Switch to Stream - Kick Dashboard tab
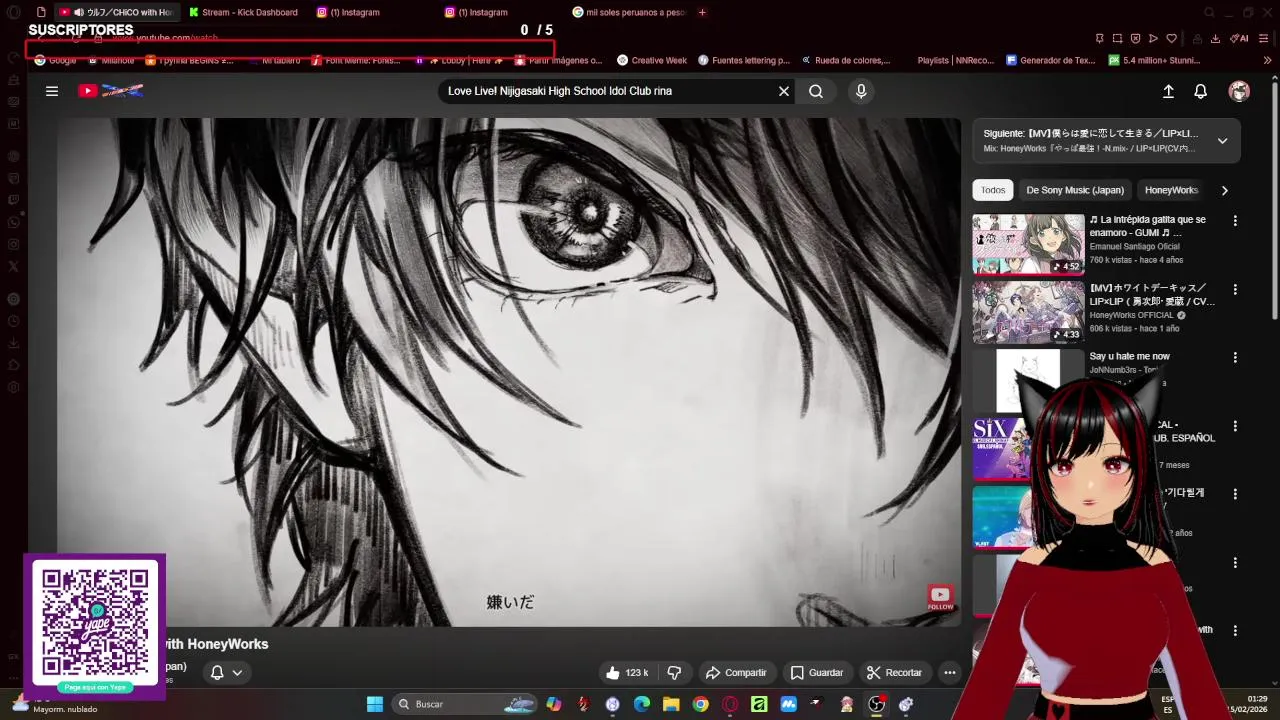The width and height of the screenshot is (1280, 720). click(x=243, y=12)
